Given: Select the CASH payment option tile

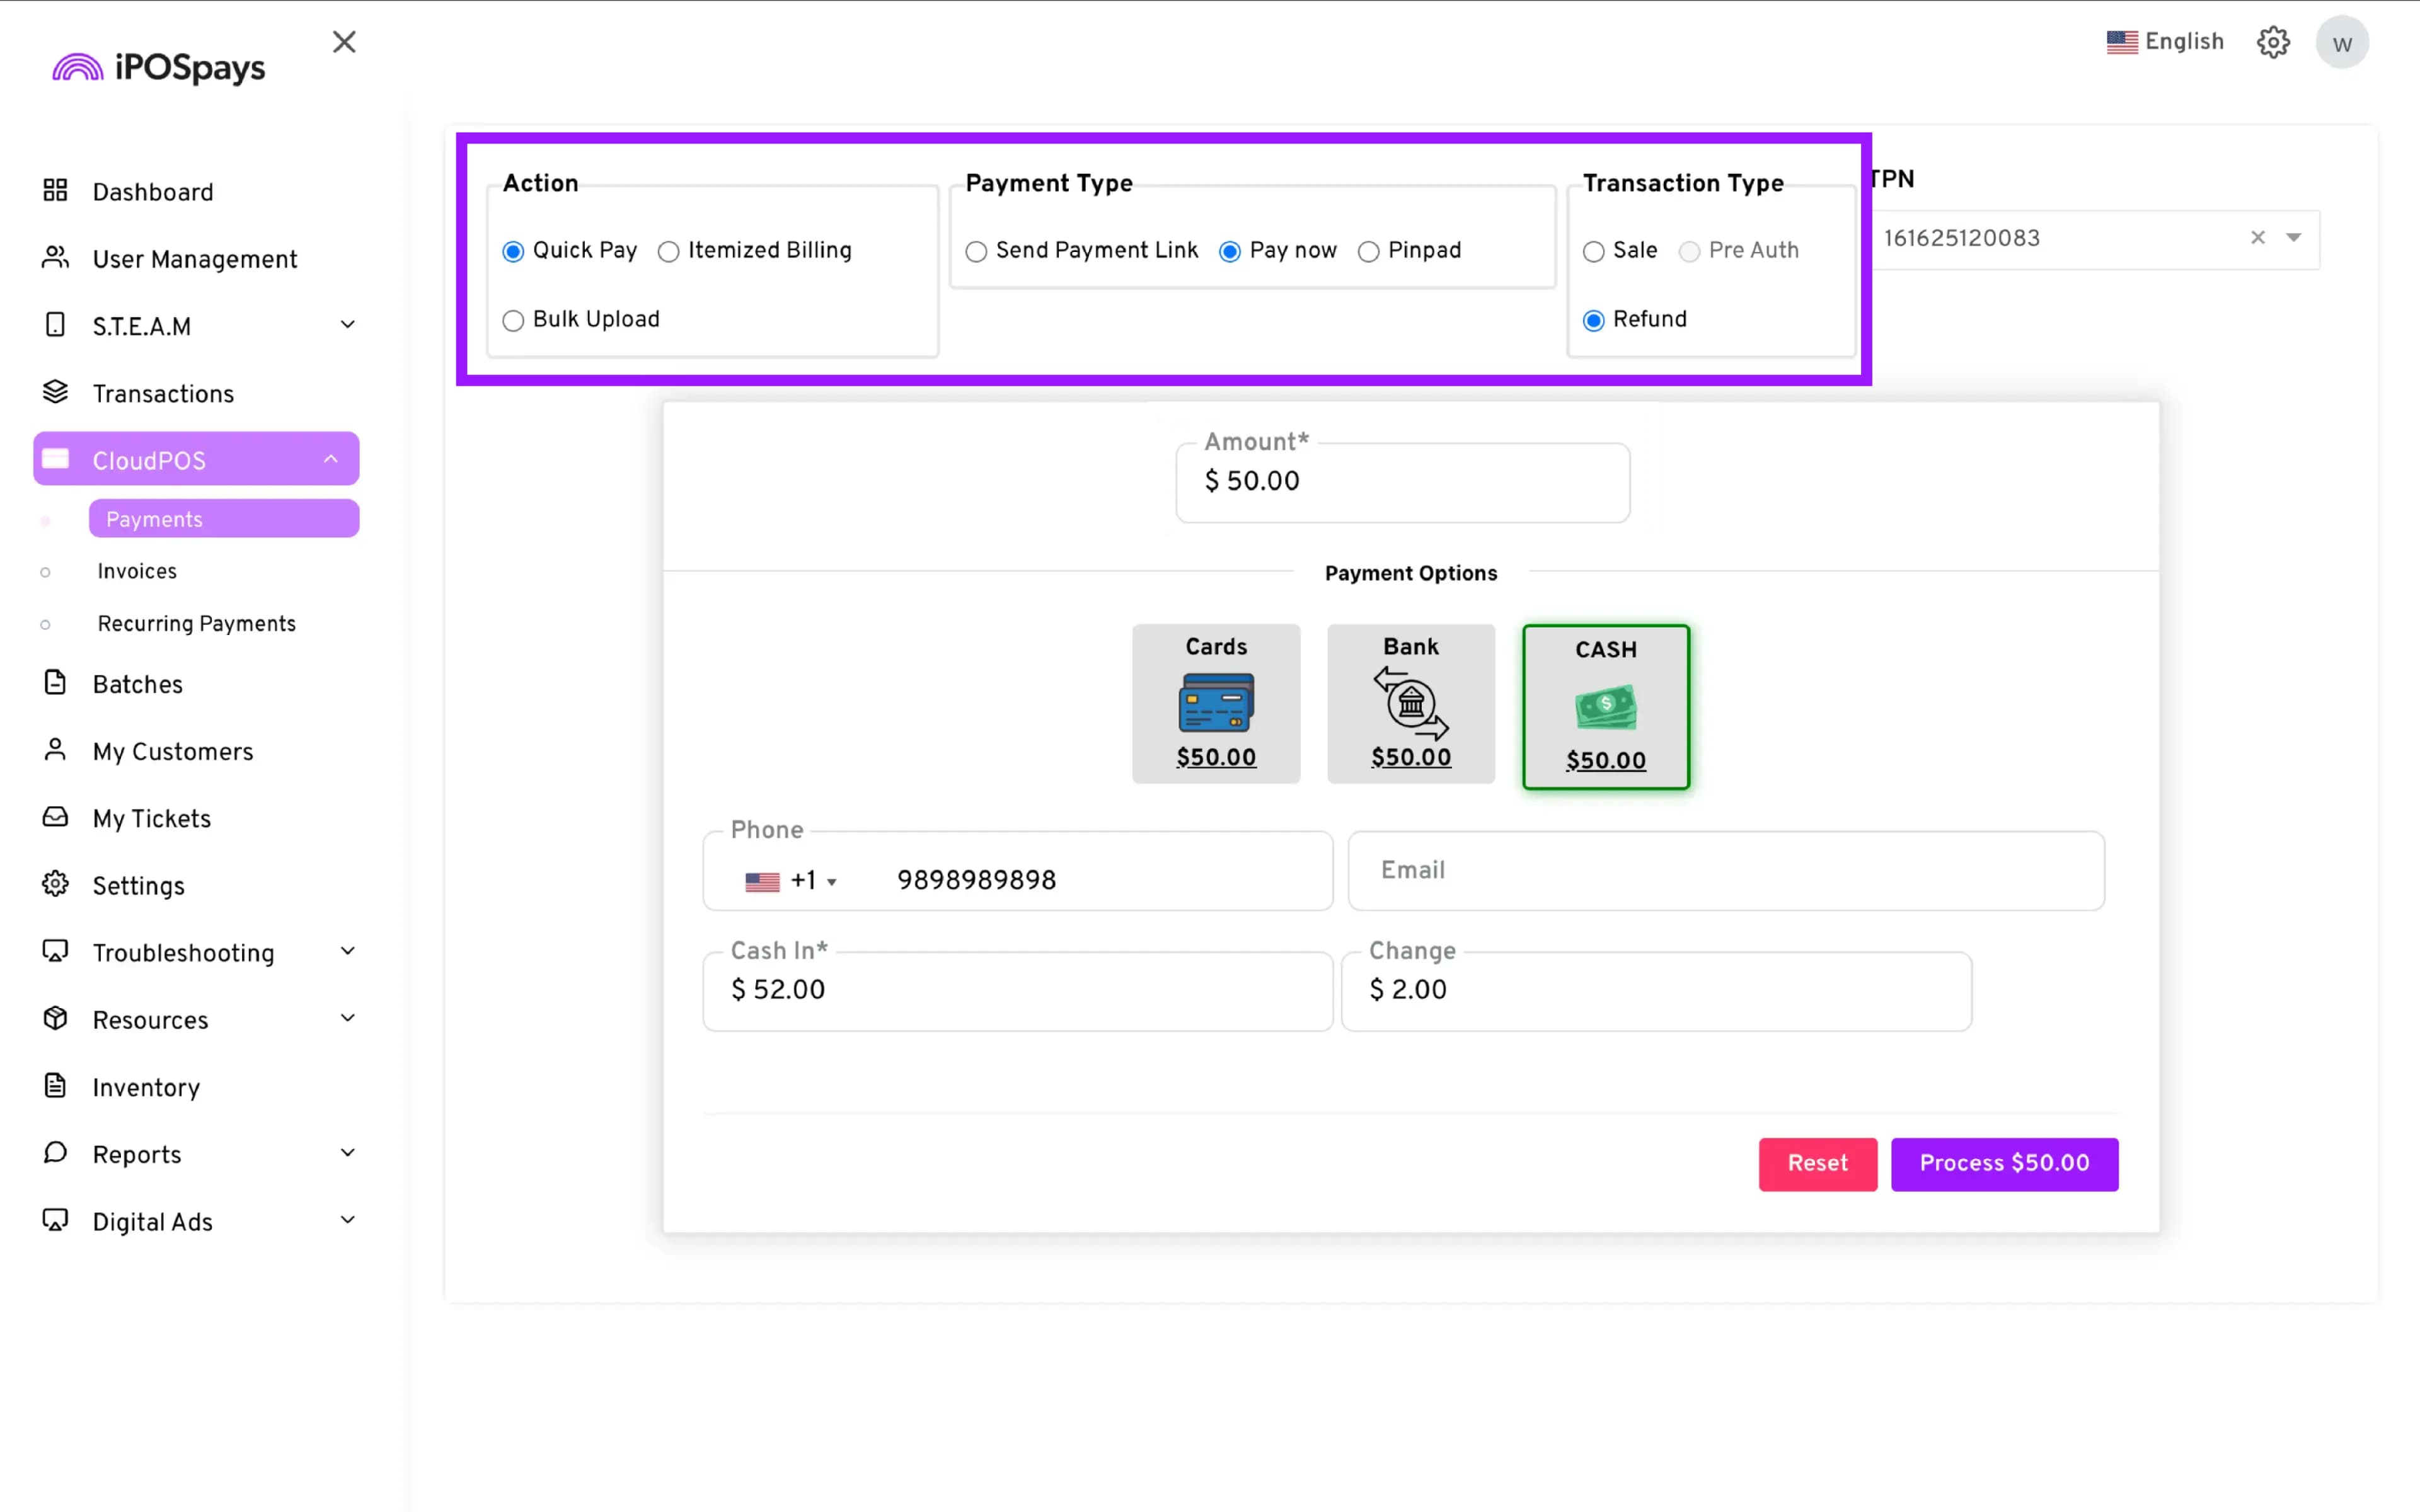Looking at the screenshot, I should (1605, 707).
